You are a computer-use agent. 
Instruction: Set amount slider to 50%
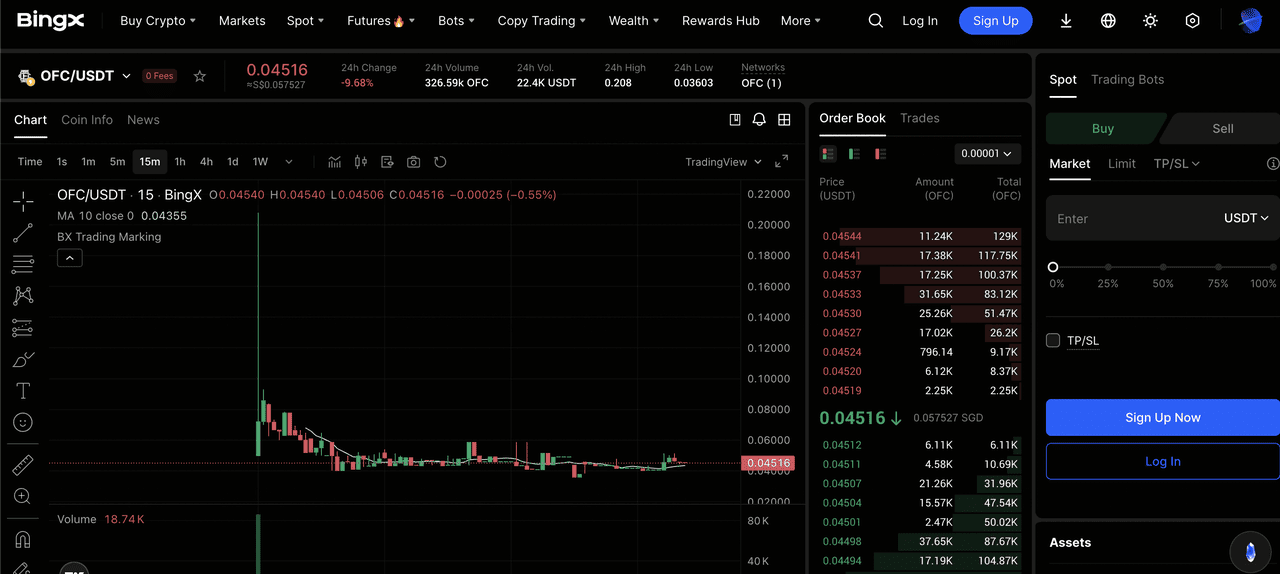pyautogui.click(x=1163, y=267)
